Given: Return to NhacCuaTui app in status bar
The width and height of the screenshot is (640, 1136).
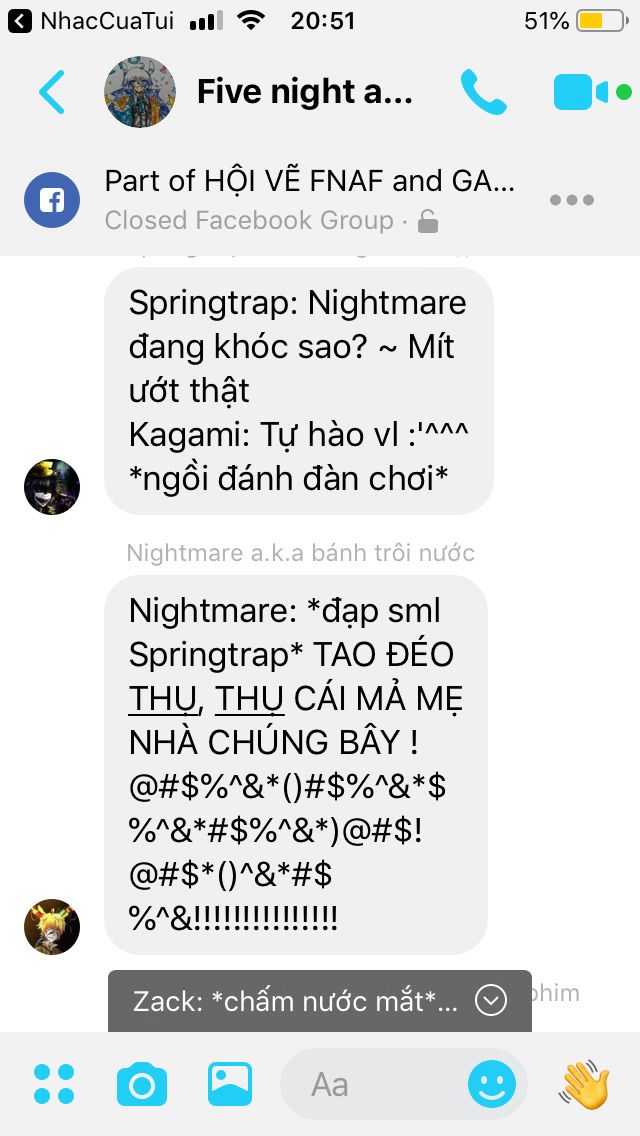Looking at the screenshot, I should (x=91, y=21).
